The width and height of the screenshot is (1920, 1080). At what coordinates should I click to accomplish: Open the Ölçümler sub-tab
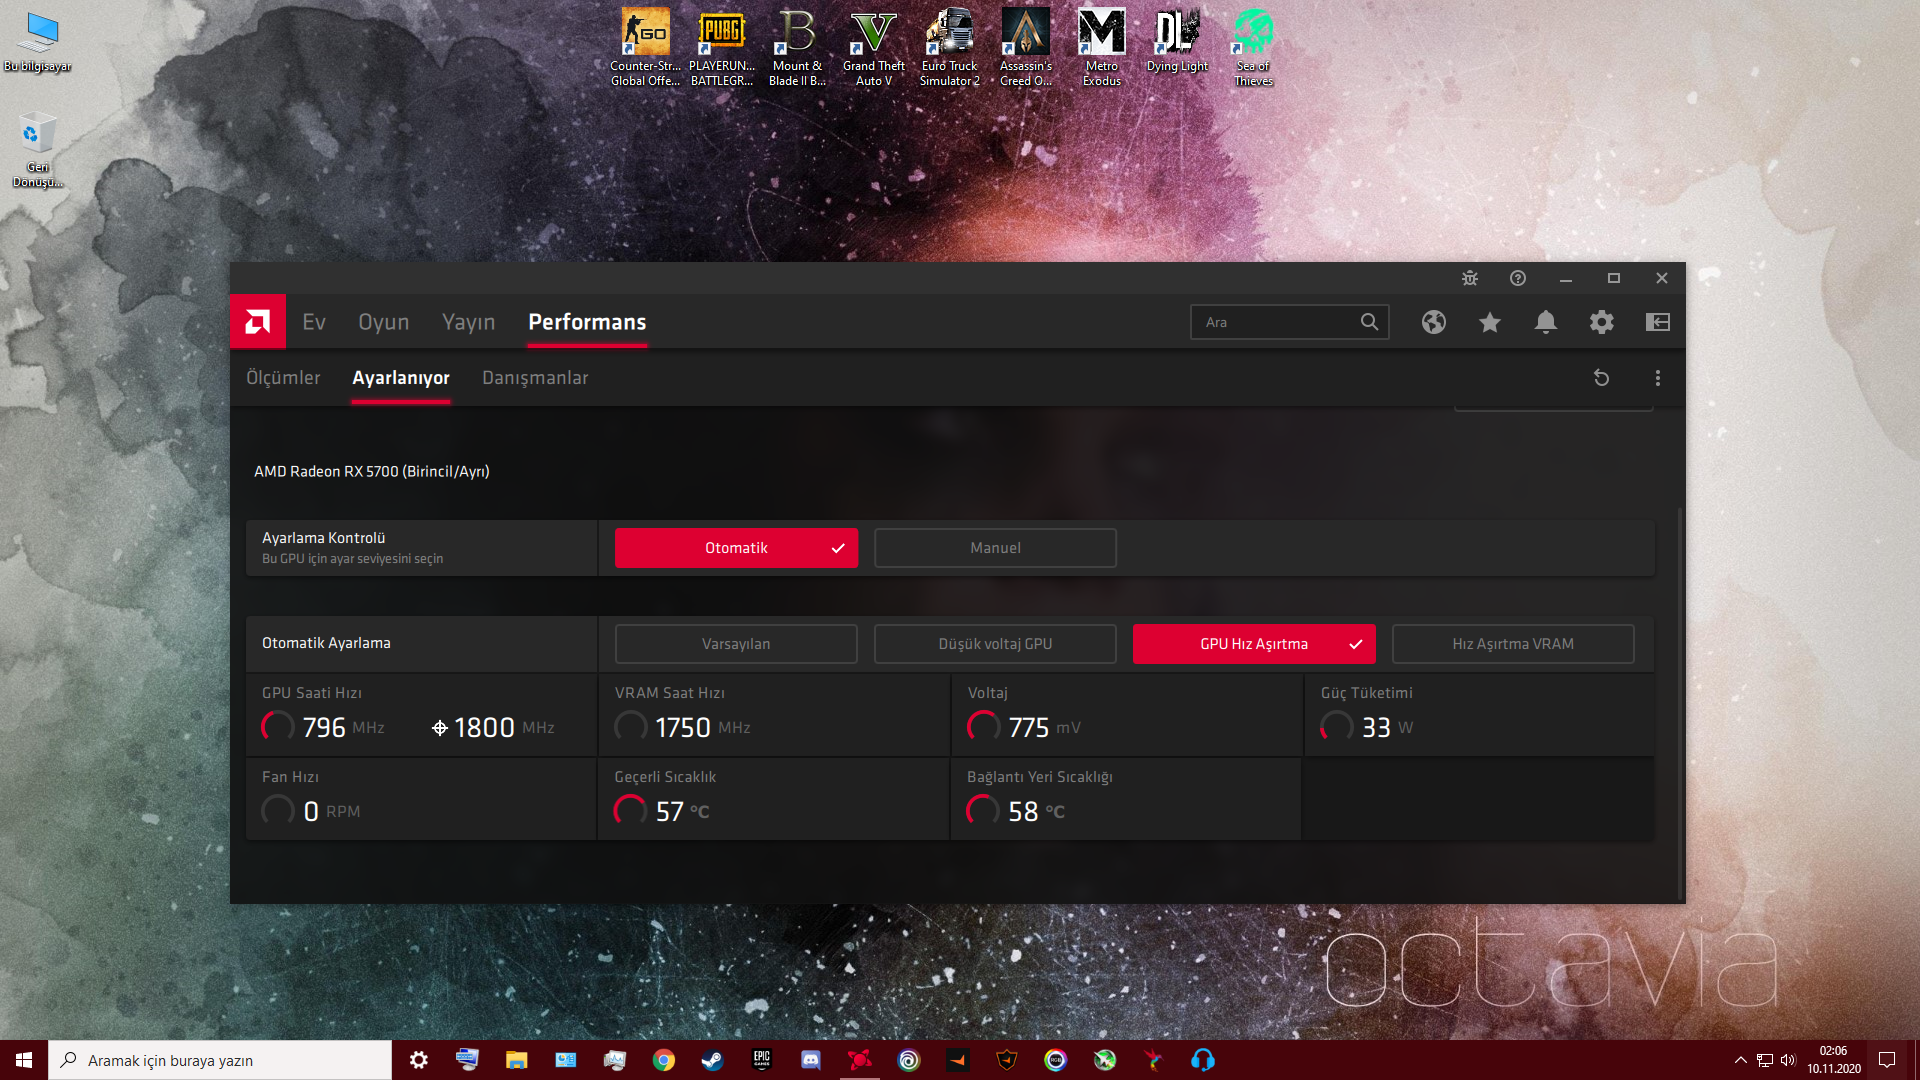(x=283, y=378)
